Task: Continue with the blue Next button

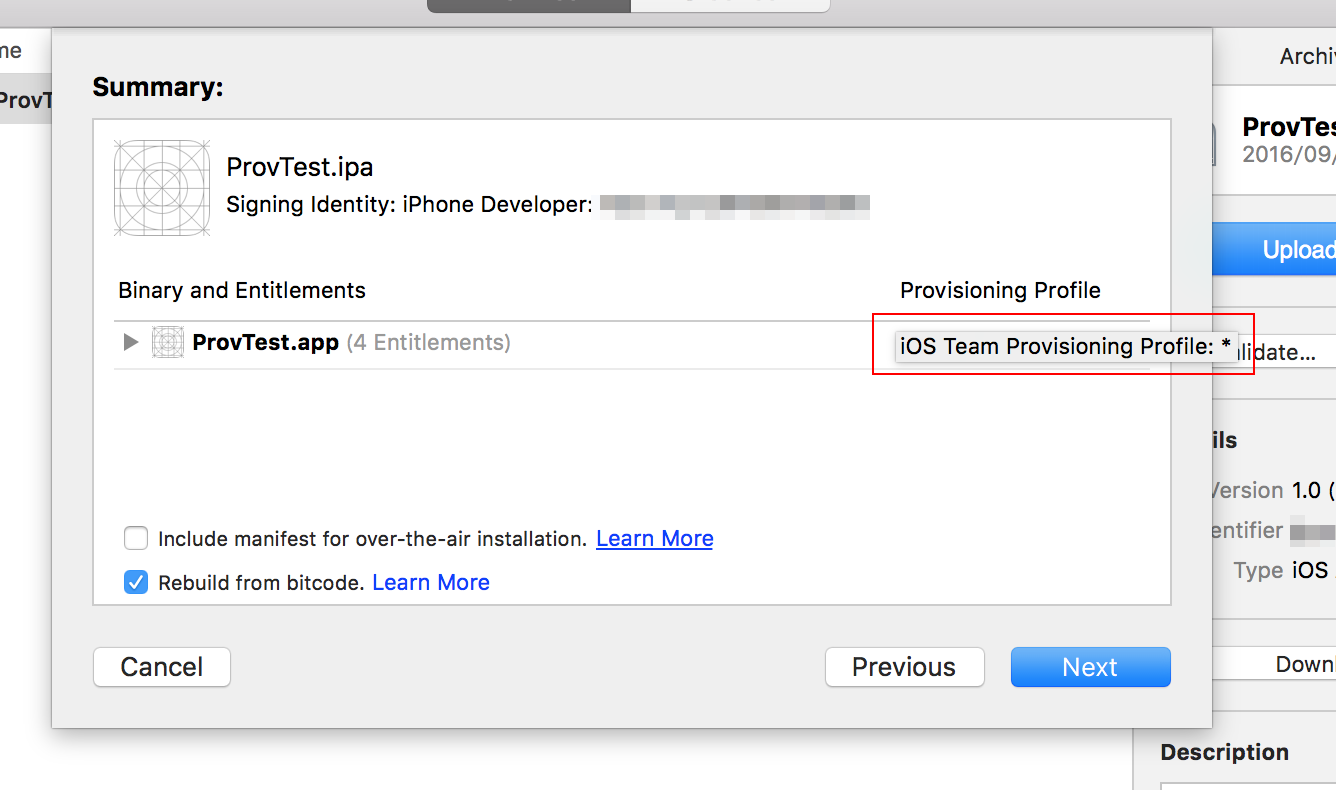Action: (1090, 667)
